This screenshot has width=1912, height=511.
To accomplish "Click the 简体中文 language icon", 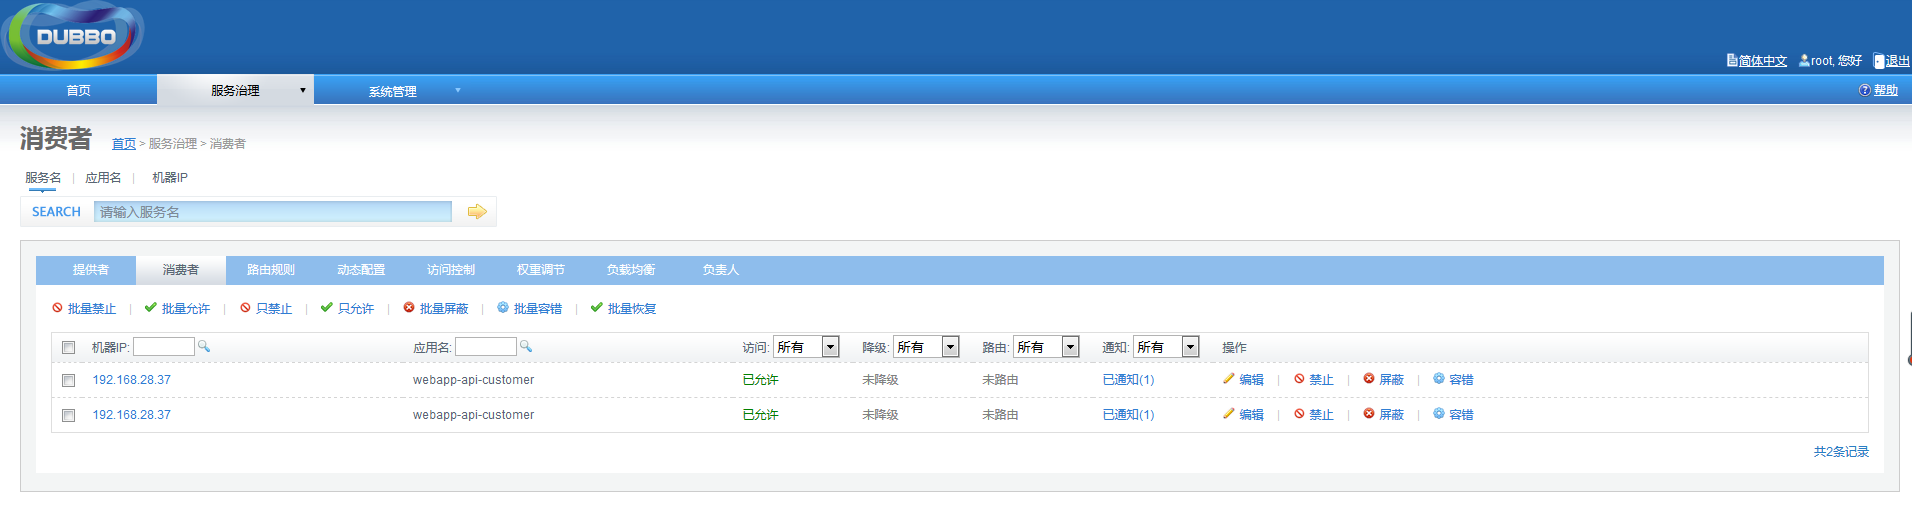I will click(x=1732, y=60).
